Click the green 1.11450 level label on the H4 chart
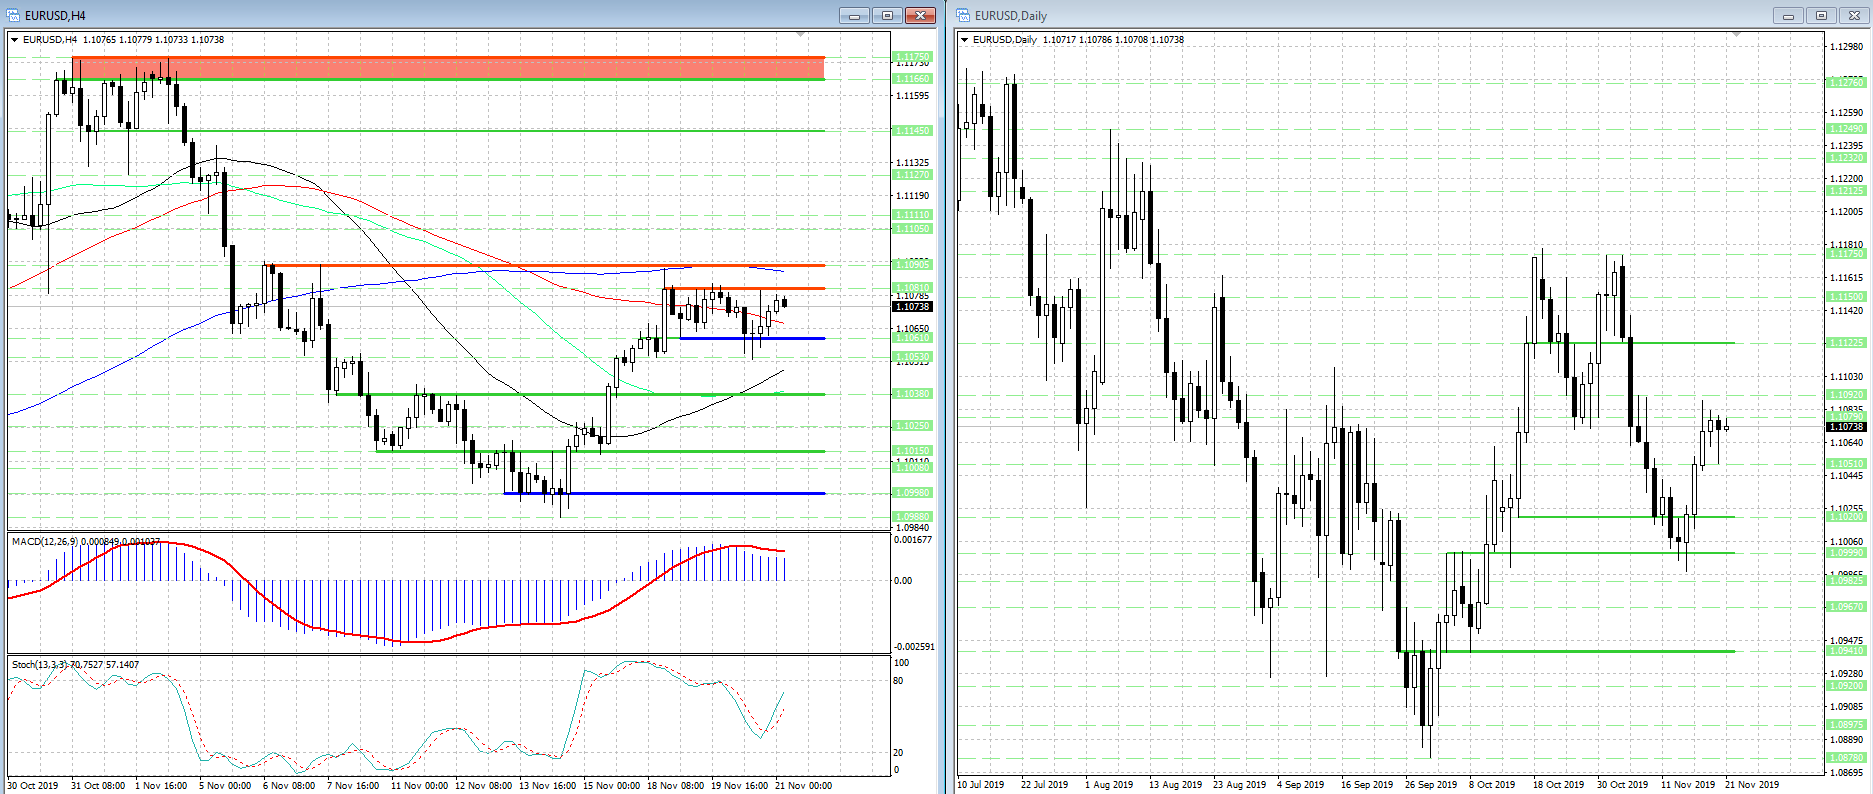Viewport: 1873px width, 794px height. point(912,131)
